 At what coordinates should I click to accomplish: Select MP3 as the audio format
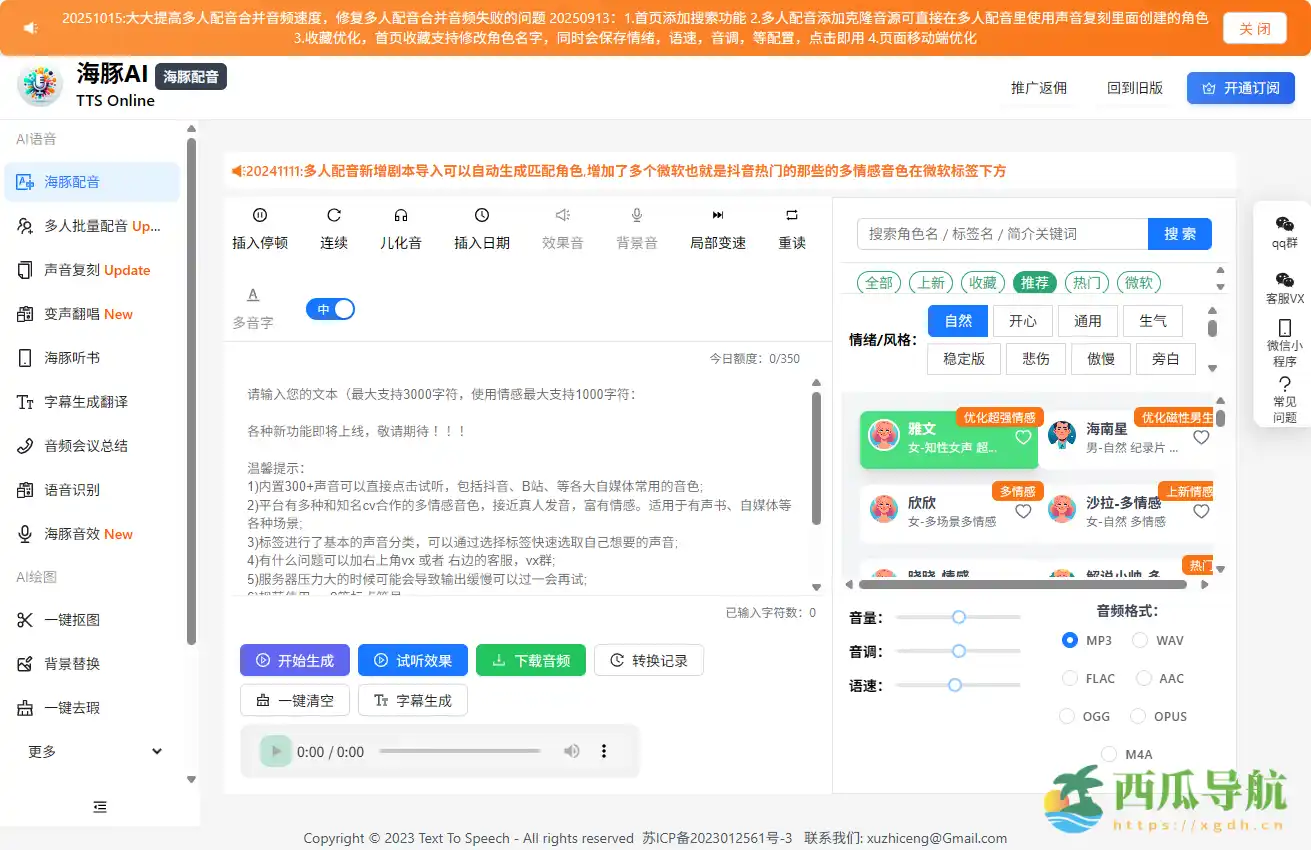coord(1069,640)
